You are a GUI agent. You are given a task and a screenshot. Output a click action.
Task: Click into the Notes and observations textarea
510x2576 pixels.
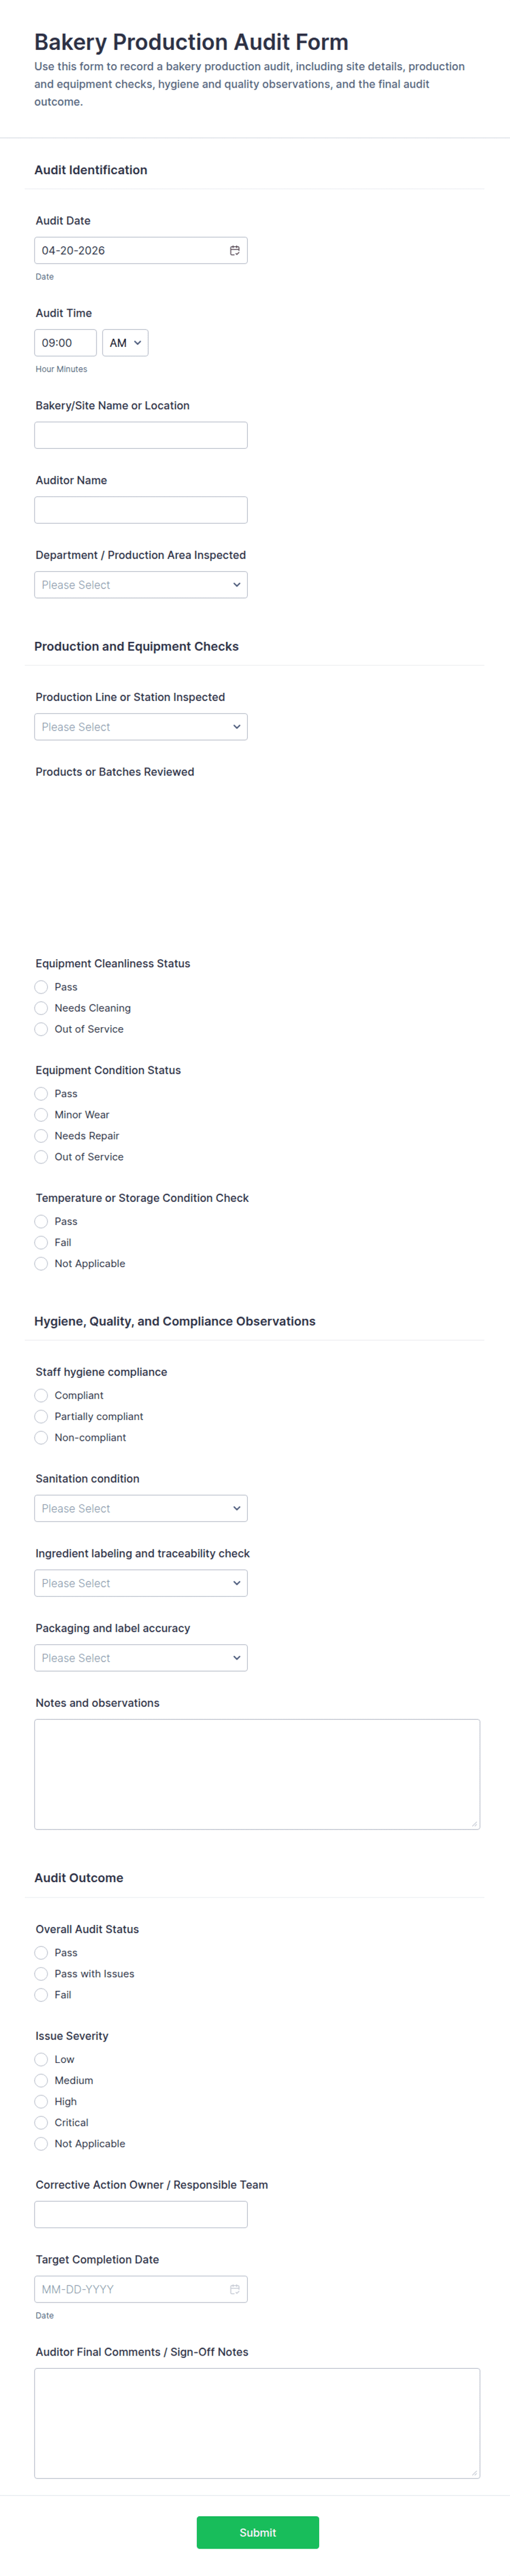pos(257,1774)
